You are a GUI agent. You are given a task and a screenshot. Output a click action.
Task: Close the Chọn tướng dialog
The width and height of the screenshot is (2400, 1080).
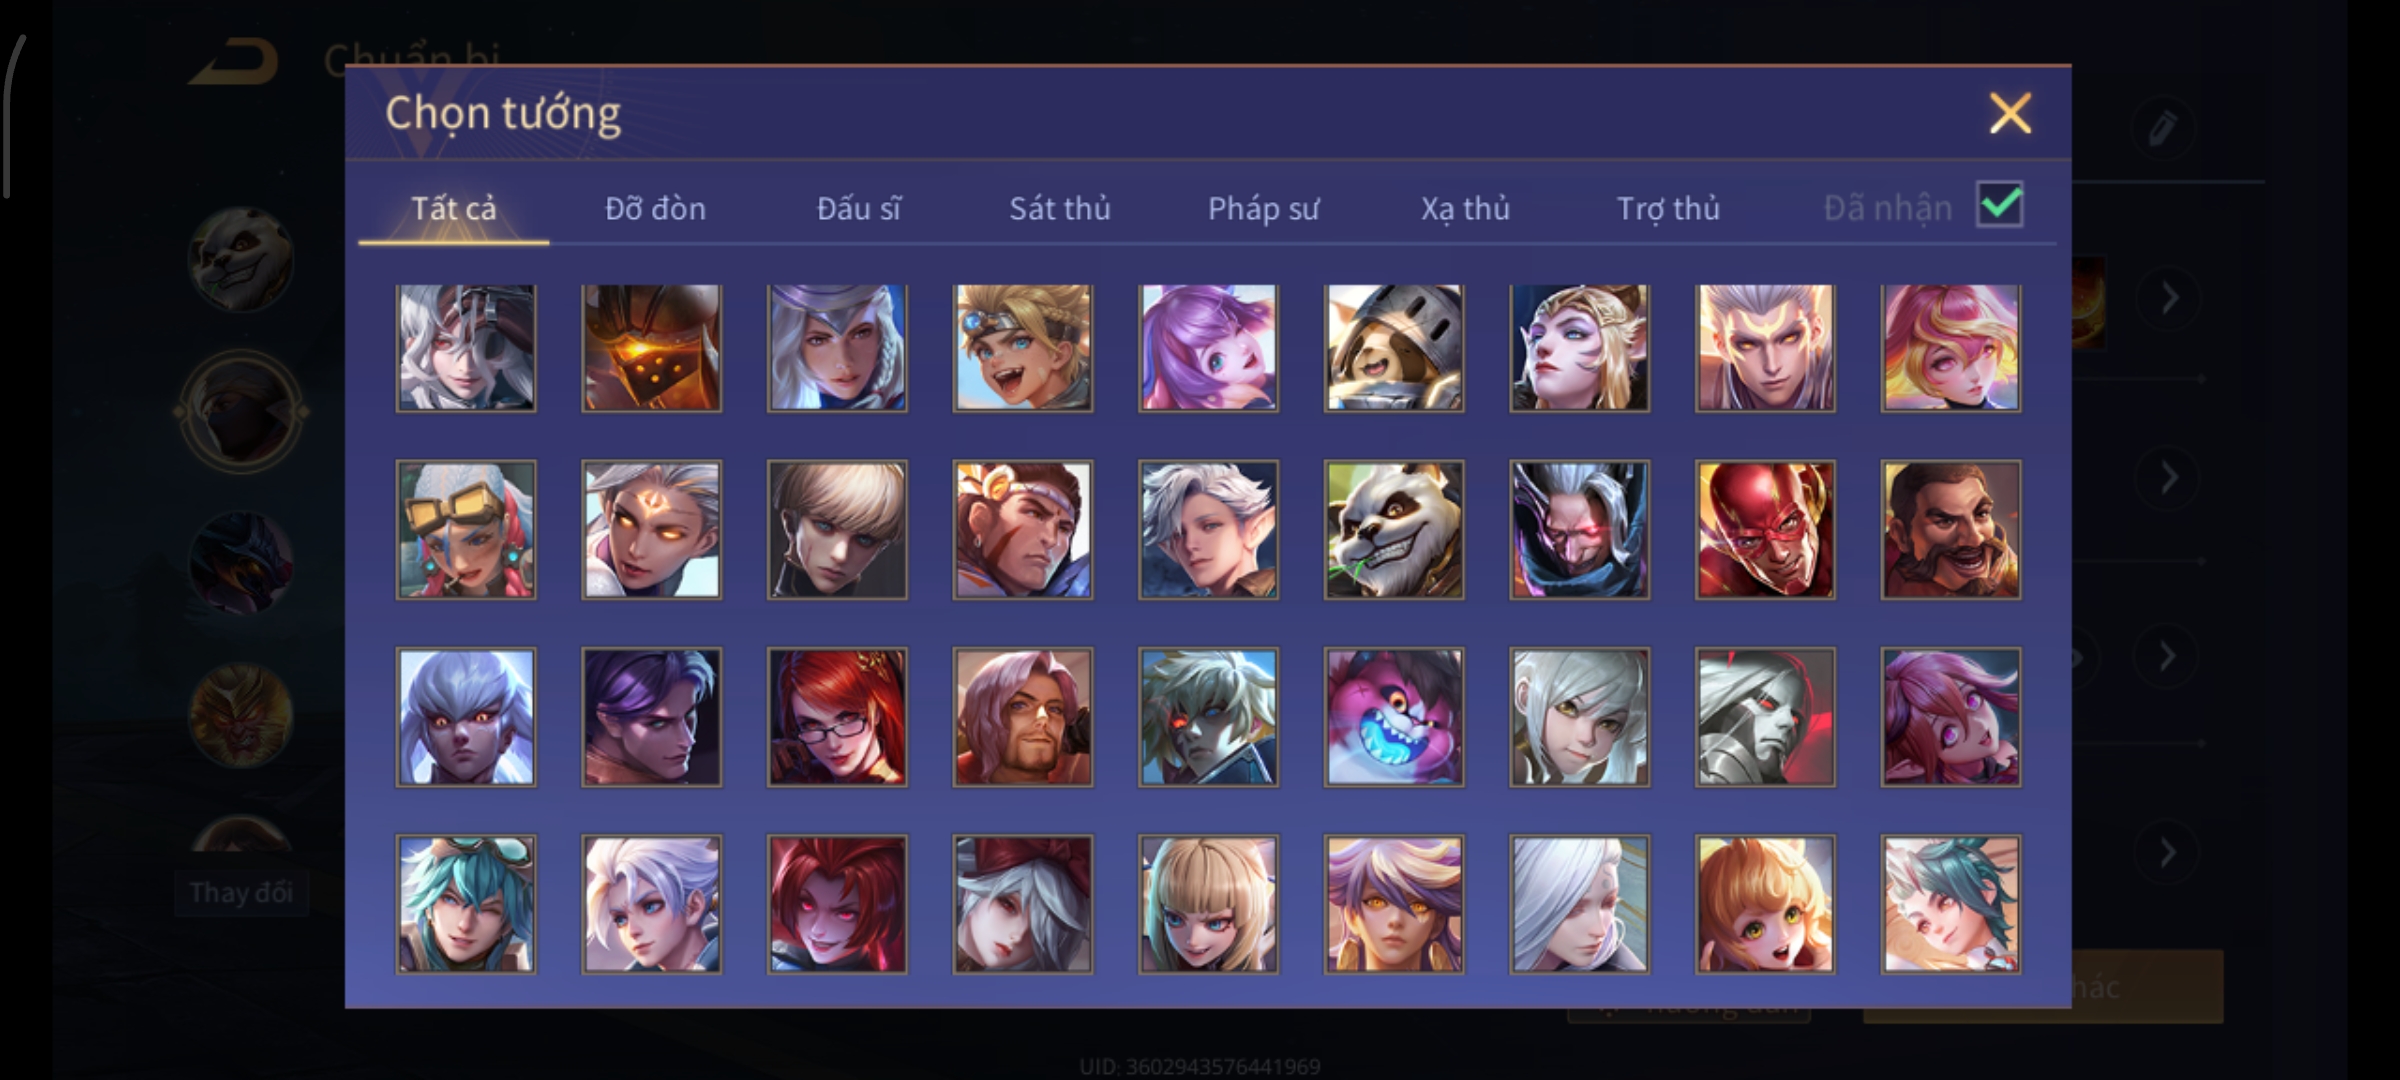pyautogui.click(x=2010, y=113)
